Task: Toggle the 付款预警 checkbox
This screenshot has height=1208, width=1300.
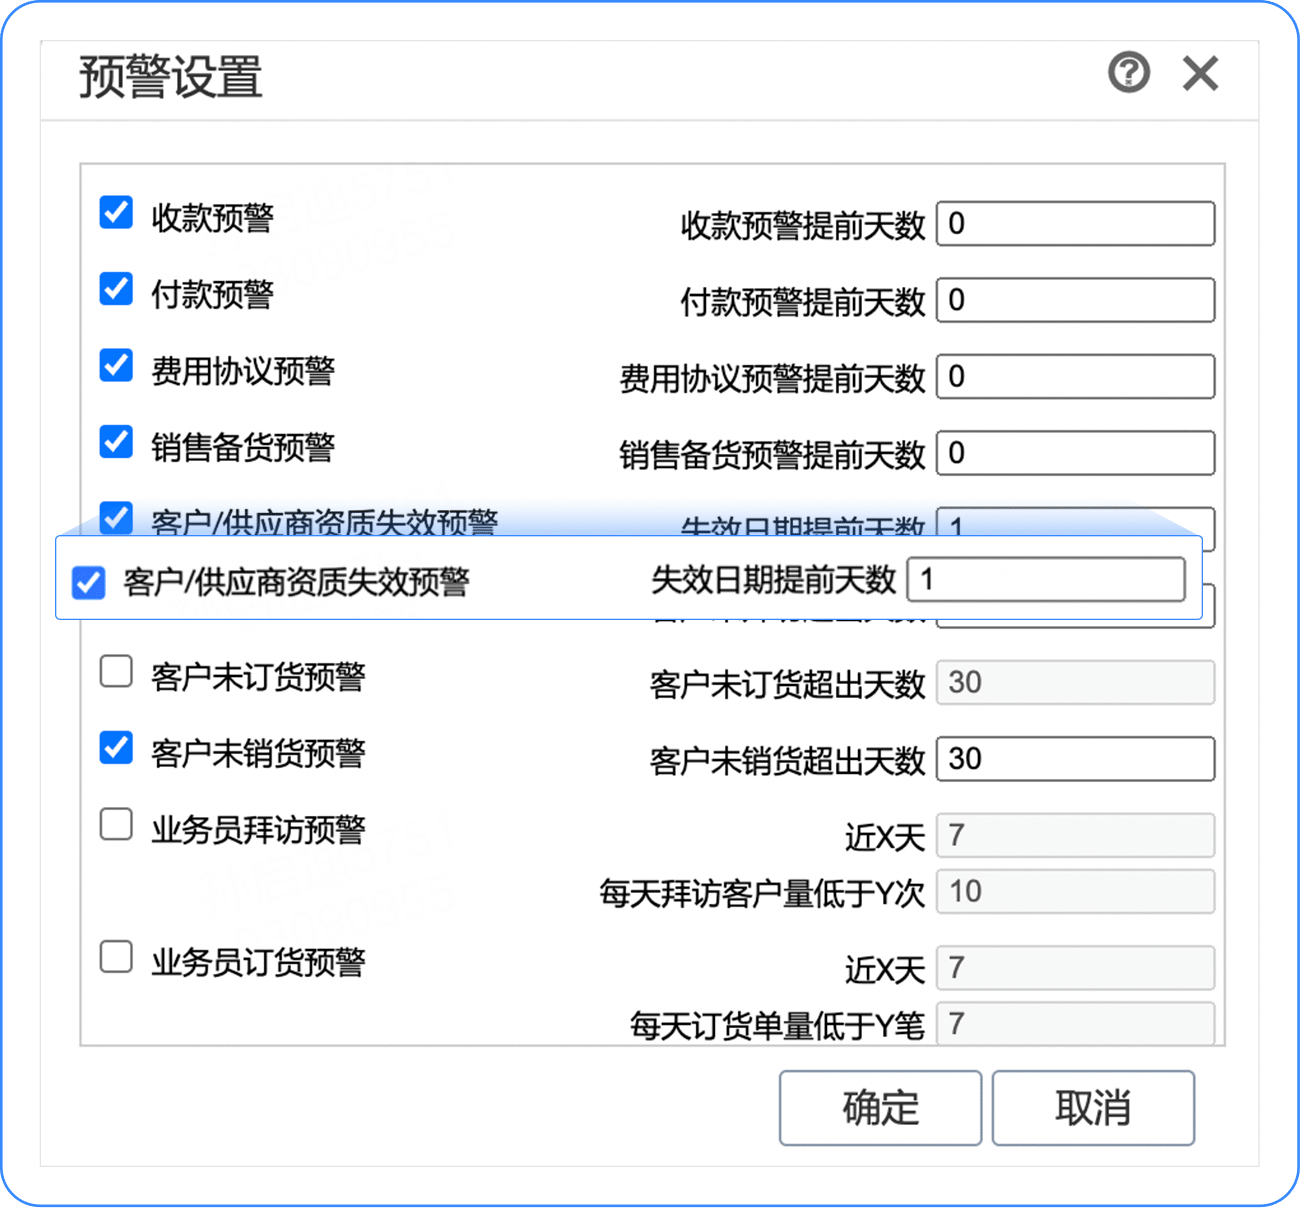Action: pyautogui.click(x=116, y=289)
